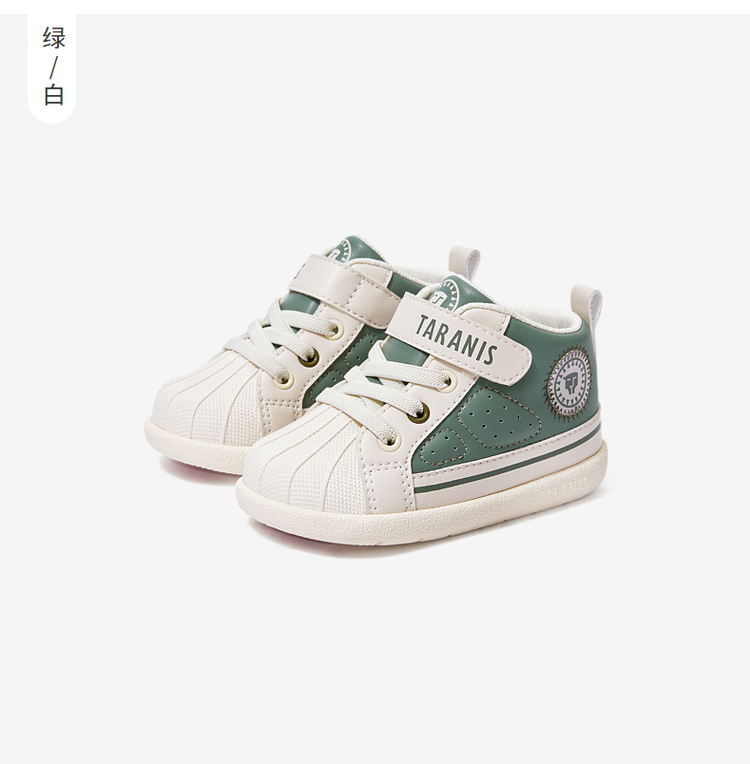Select the 绿 character in the label
This screenshot has height=764, width=750.
pyautogui.click(x=54, y=38)
